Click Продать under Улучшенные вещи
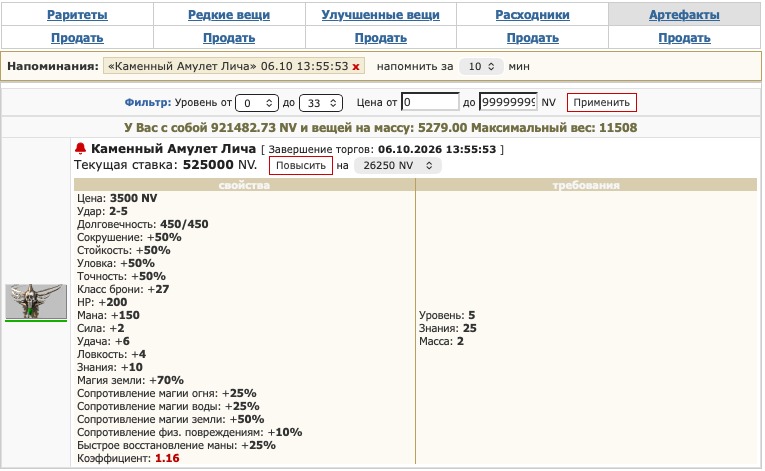This screenshot has height=471, width=765. pos(381,38)
